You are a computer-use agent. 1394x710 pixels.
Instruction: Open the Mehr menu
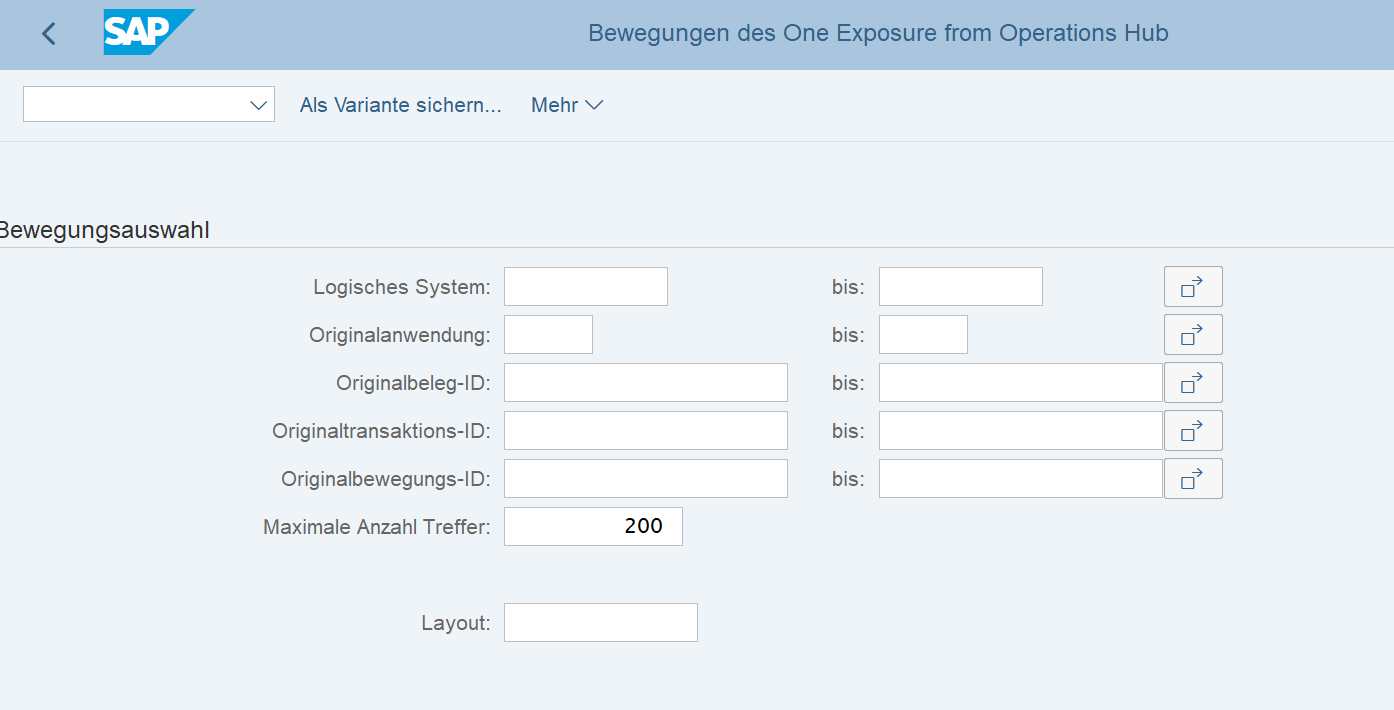coord(566,105)
